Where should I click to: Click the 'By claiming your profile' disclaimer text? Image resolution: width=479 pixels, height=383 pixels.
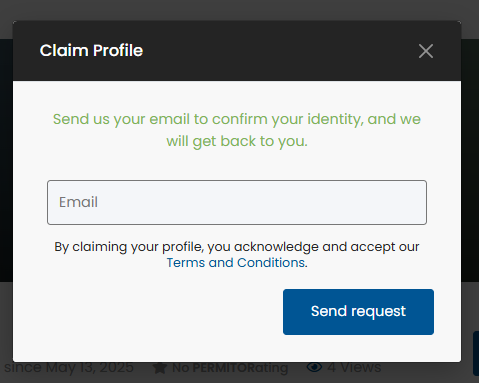pos(237,255)
